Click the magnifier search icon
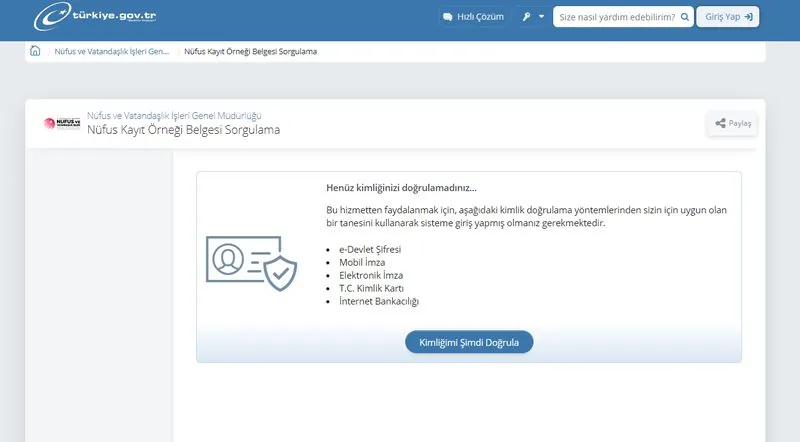Image resolution: width=800 pixels, height=442 pixels. (x=685, y=18)
